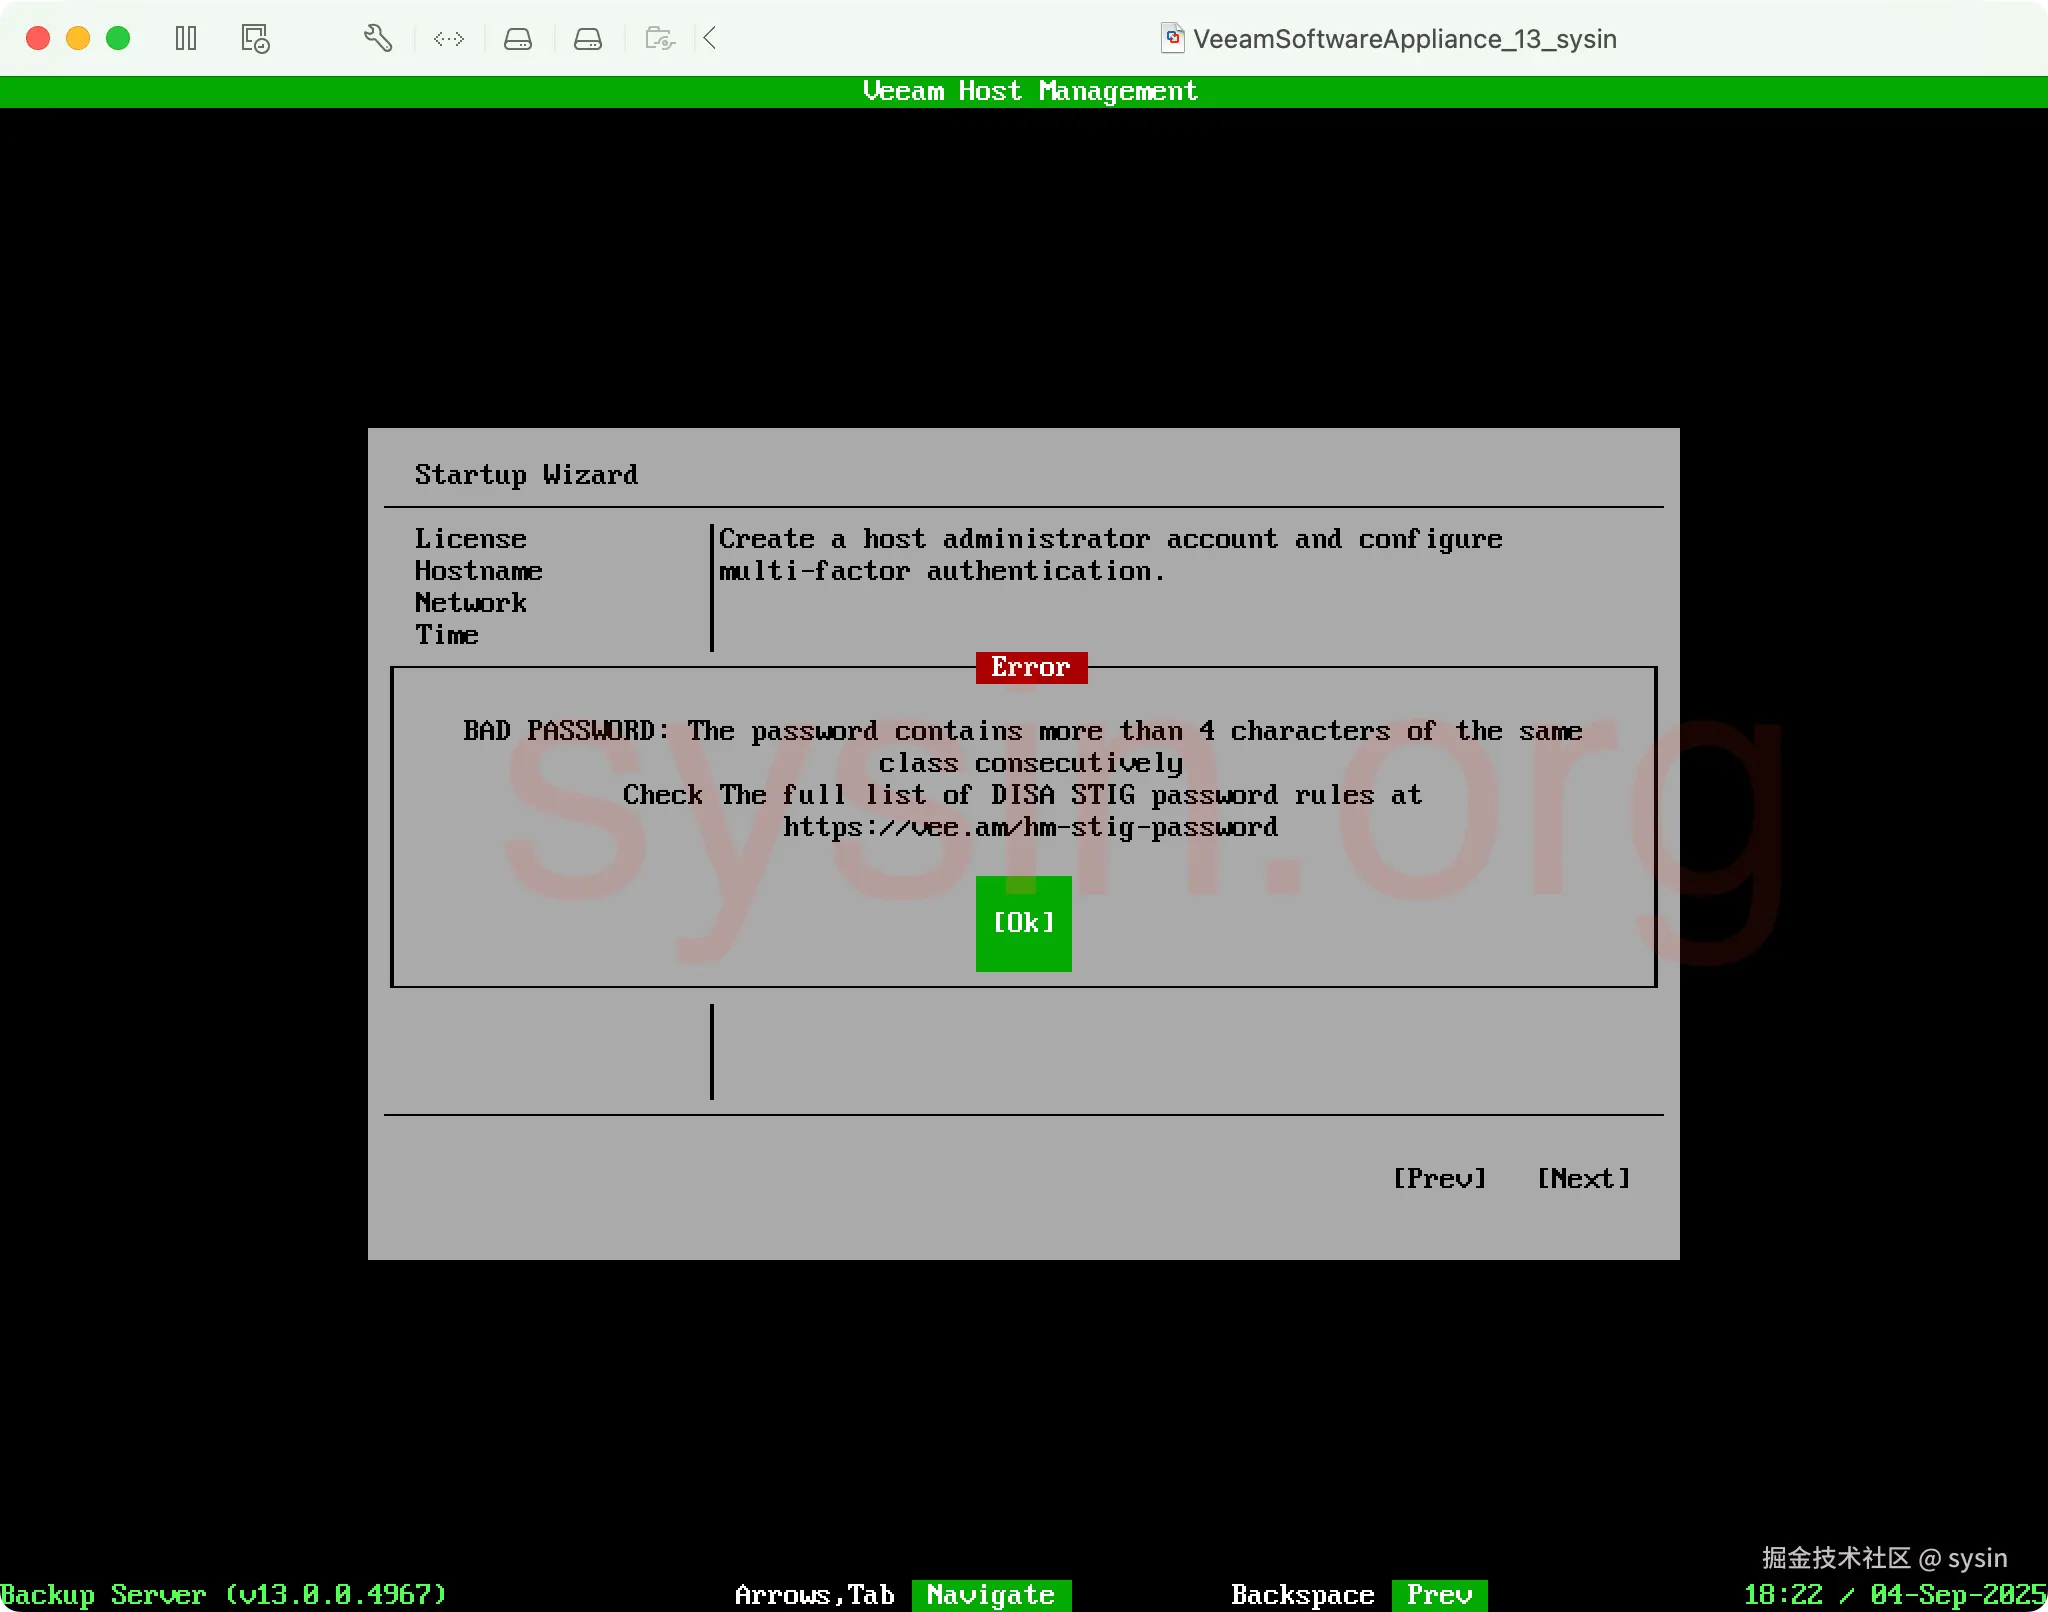Collapse toolbar with the left chevron
This screenshot has width=2048, height=1612.
point(710,39)
